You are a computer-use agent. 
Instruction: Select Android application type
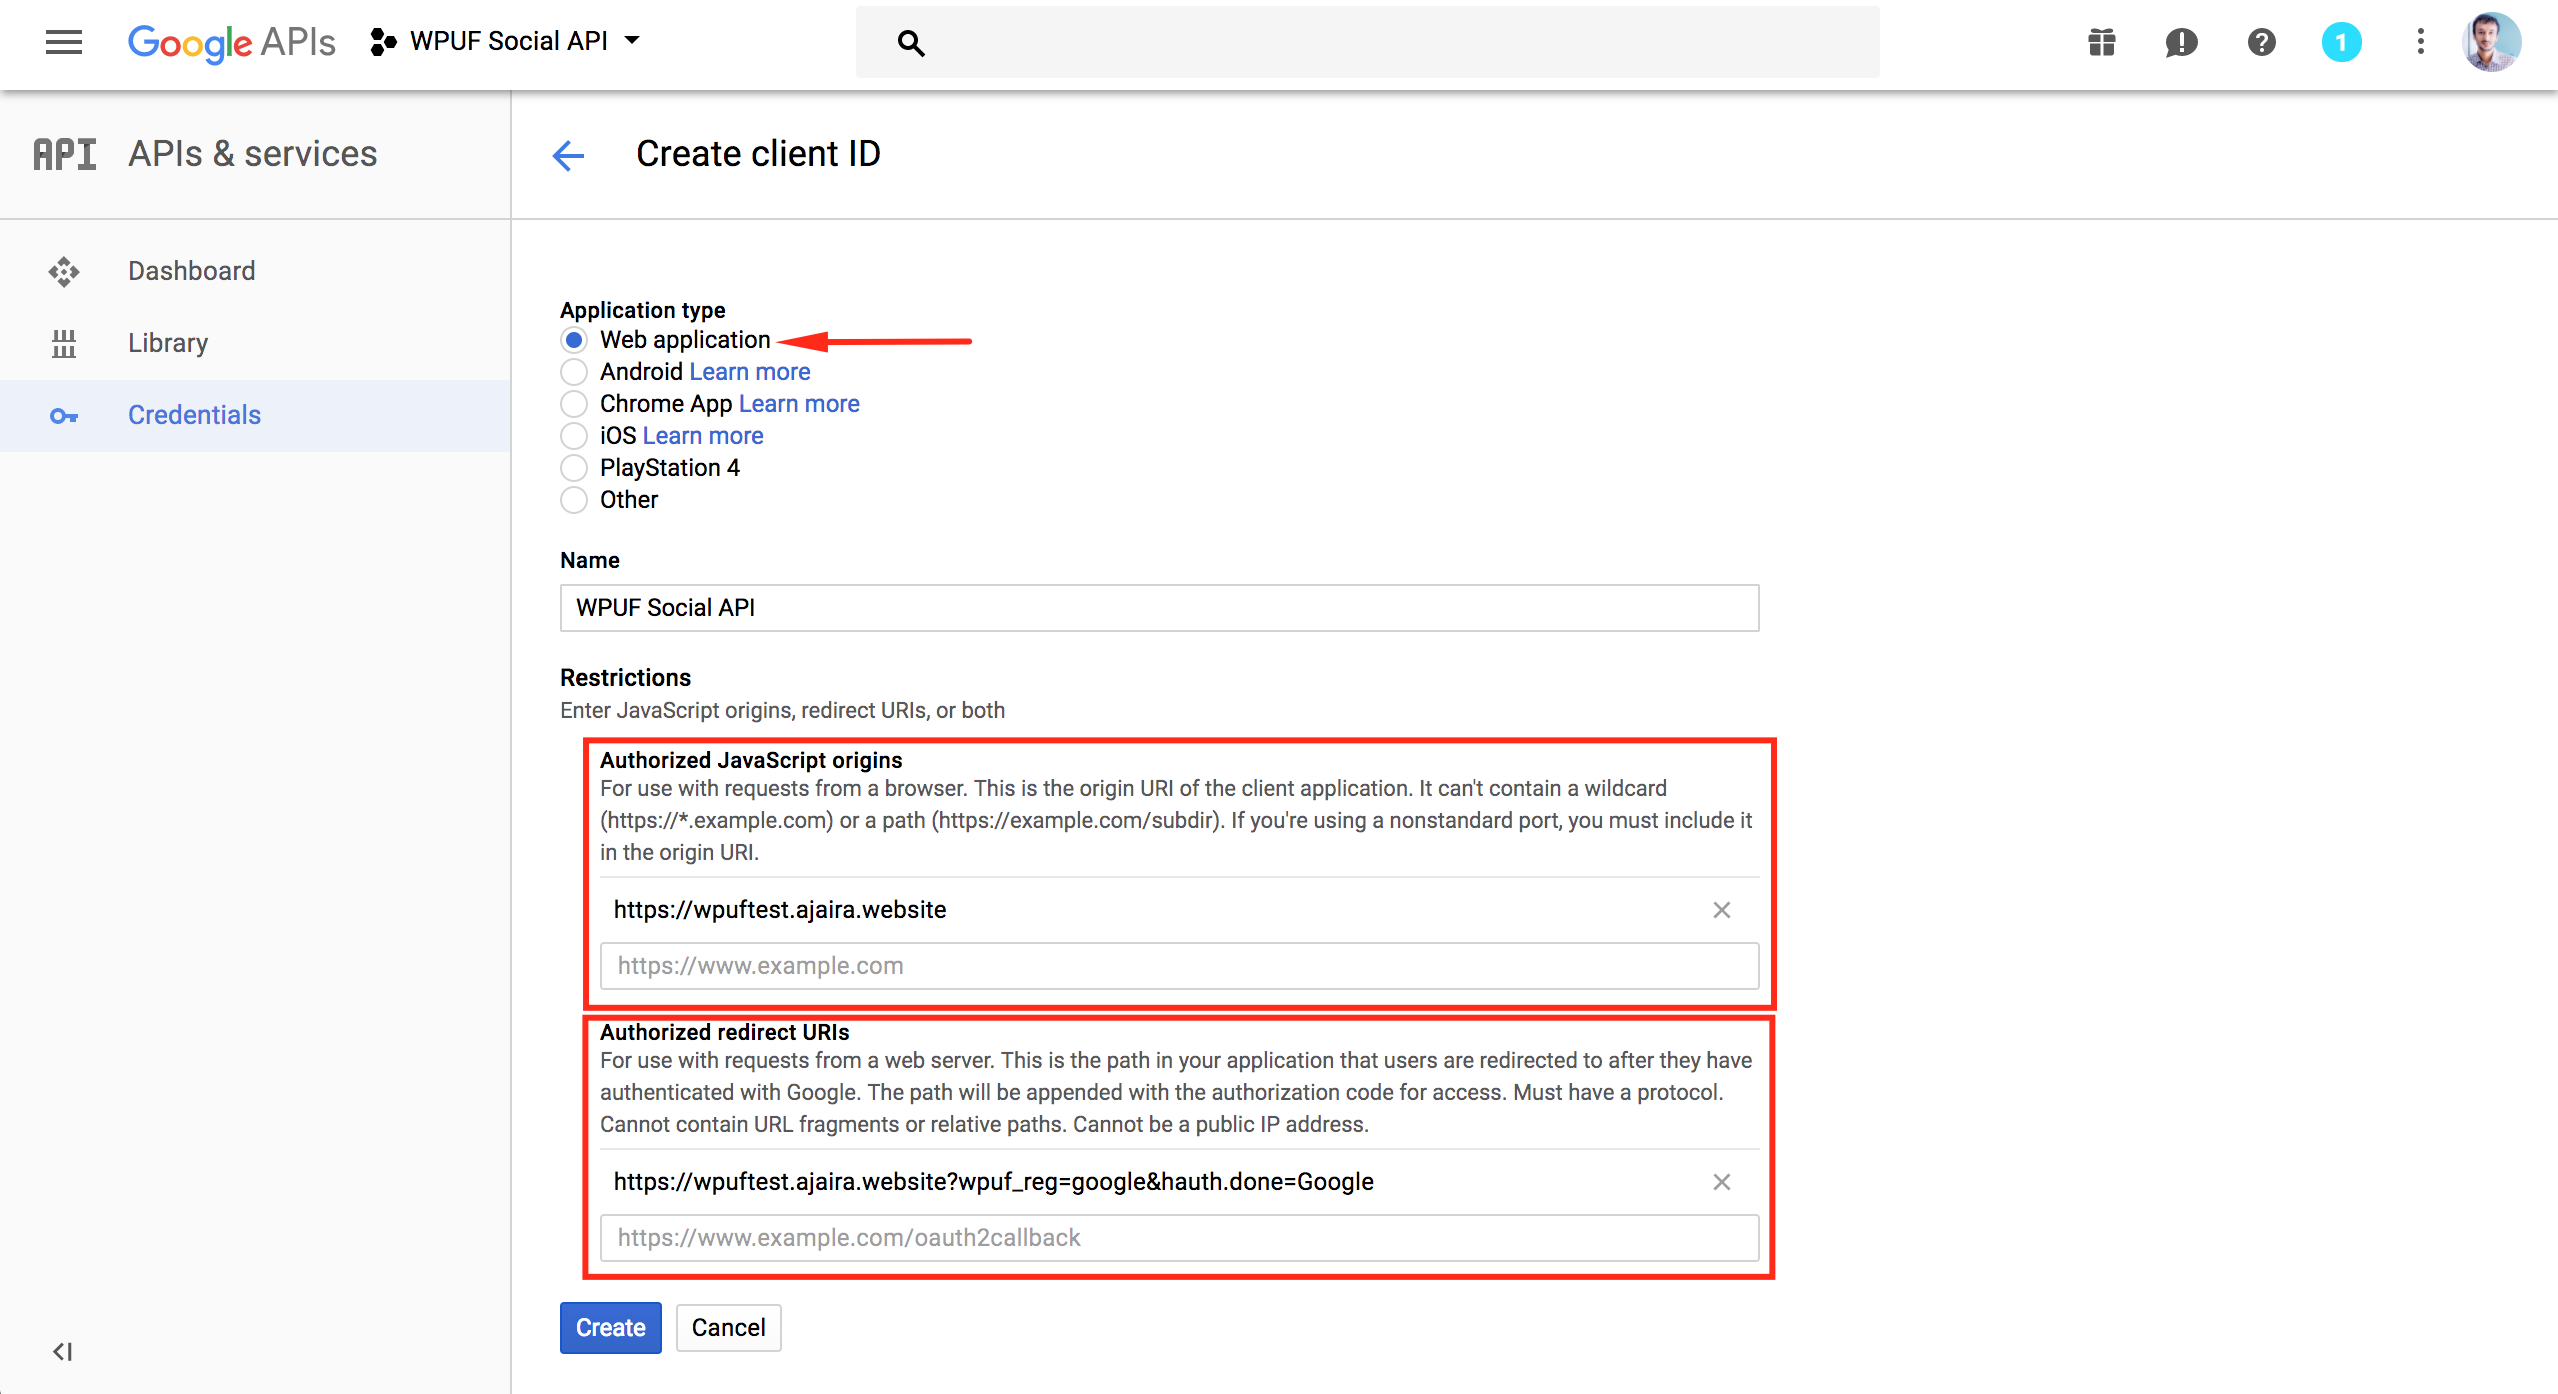(x=574, y=372)
